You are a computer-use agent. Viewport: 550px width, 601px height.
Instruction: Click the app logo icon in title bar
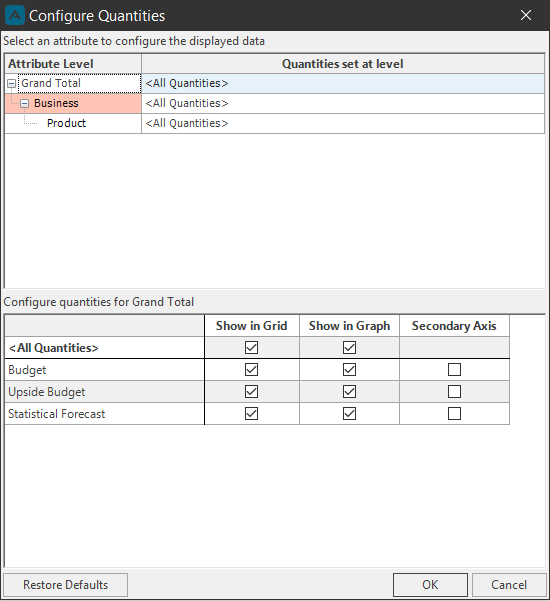(x=15, y=15)
